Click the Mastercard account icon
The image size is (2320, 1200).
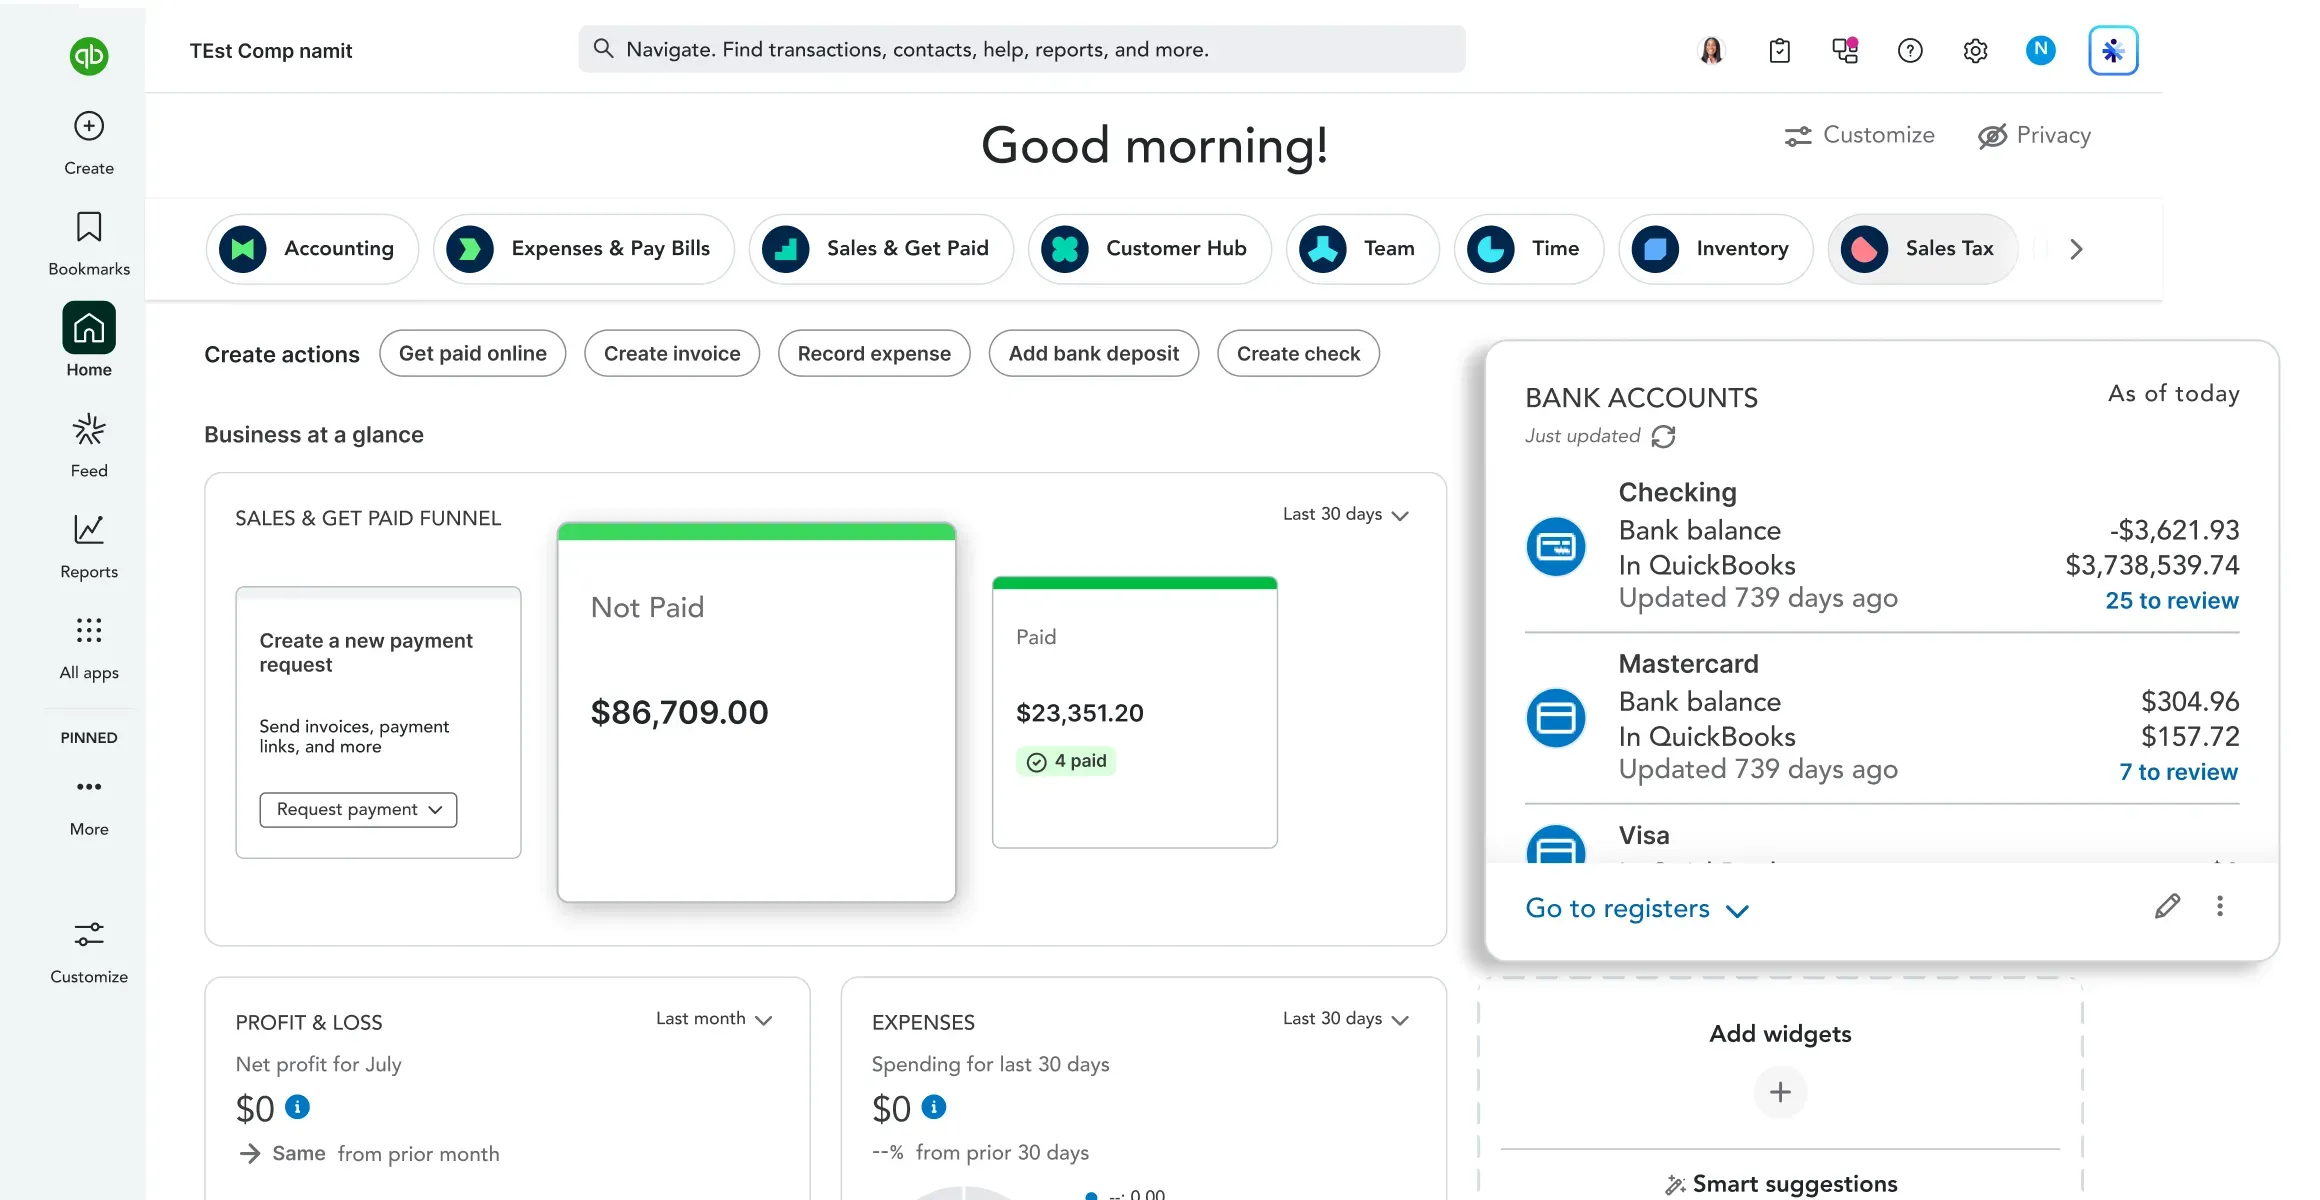1555,718
